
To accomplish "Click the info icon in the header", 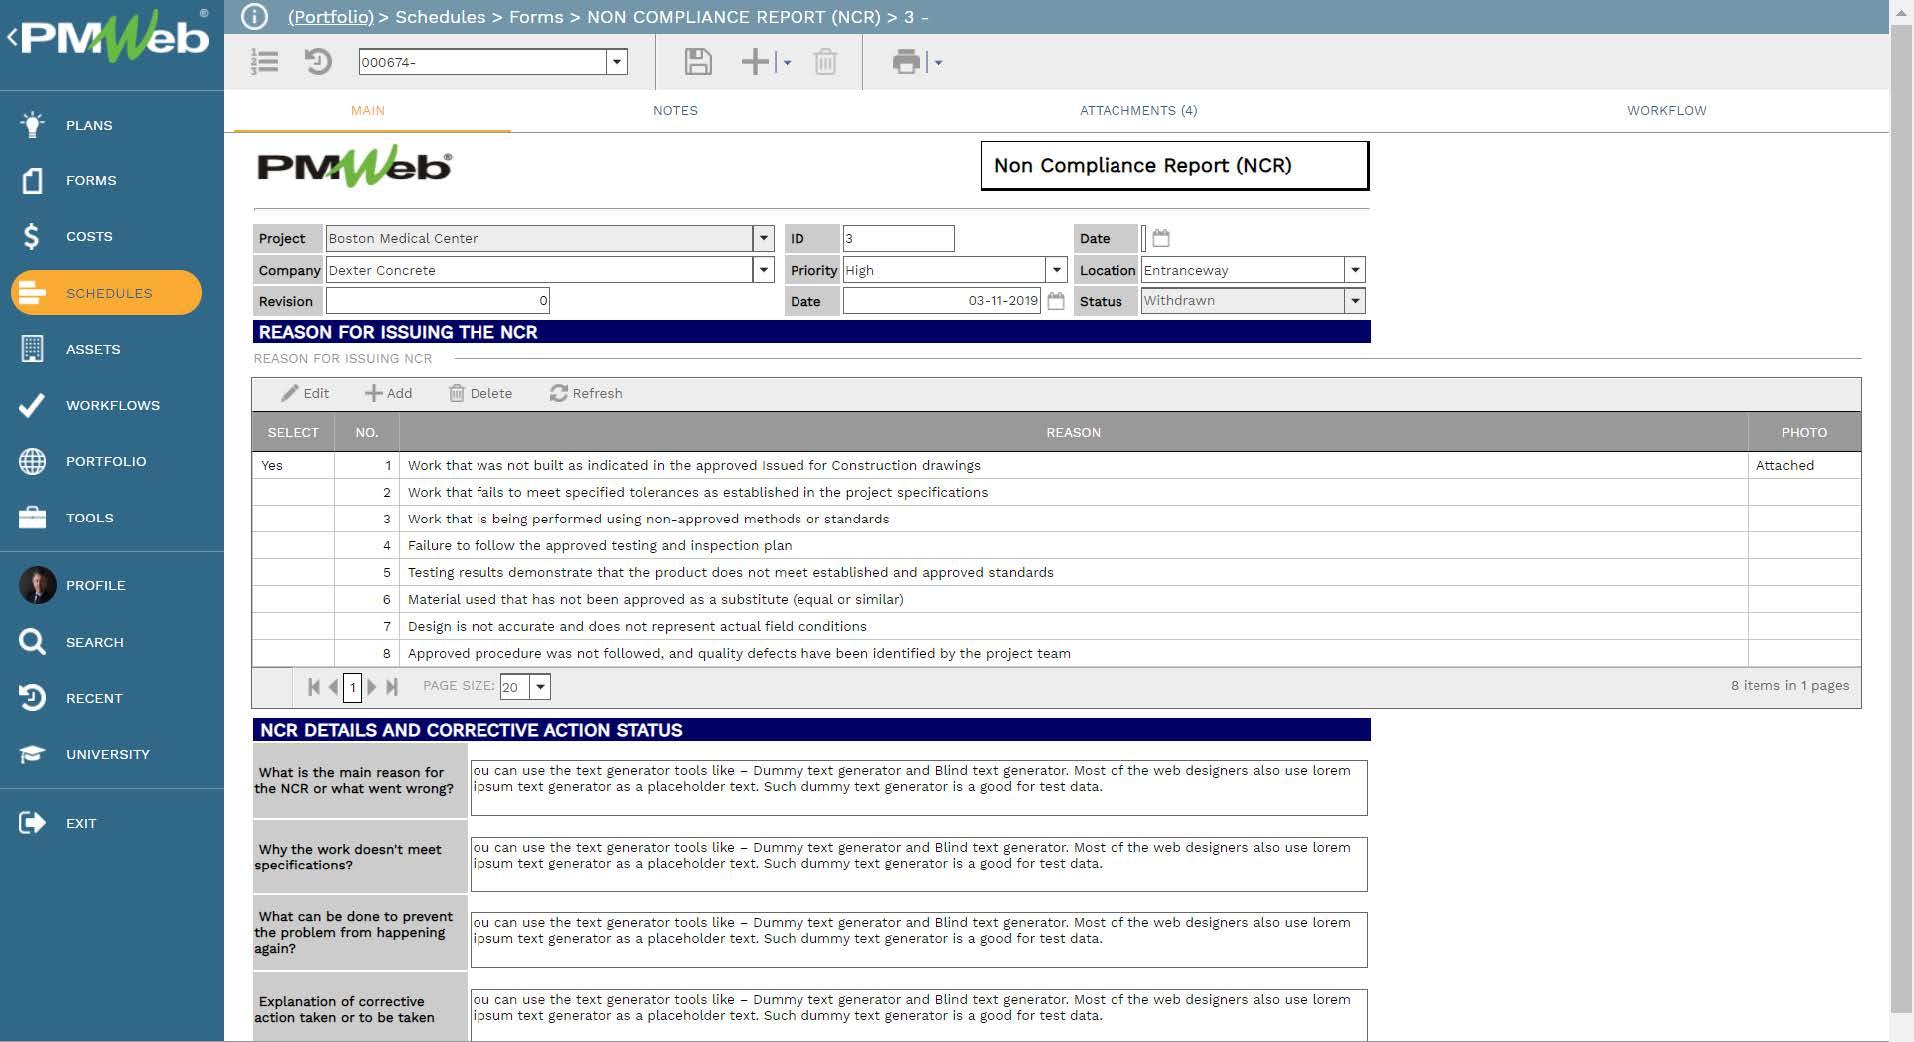I will click(255, 16).
